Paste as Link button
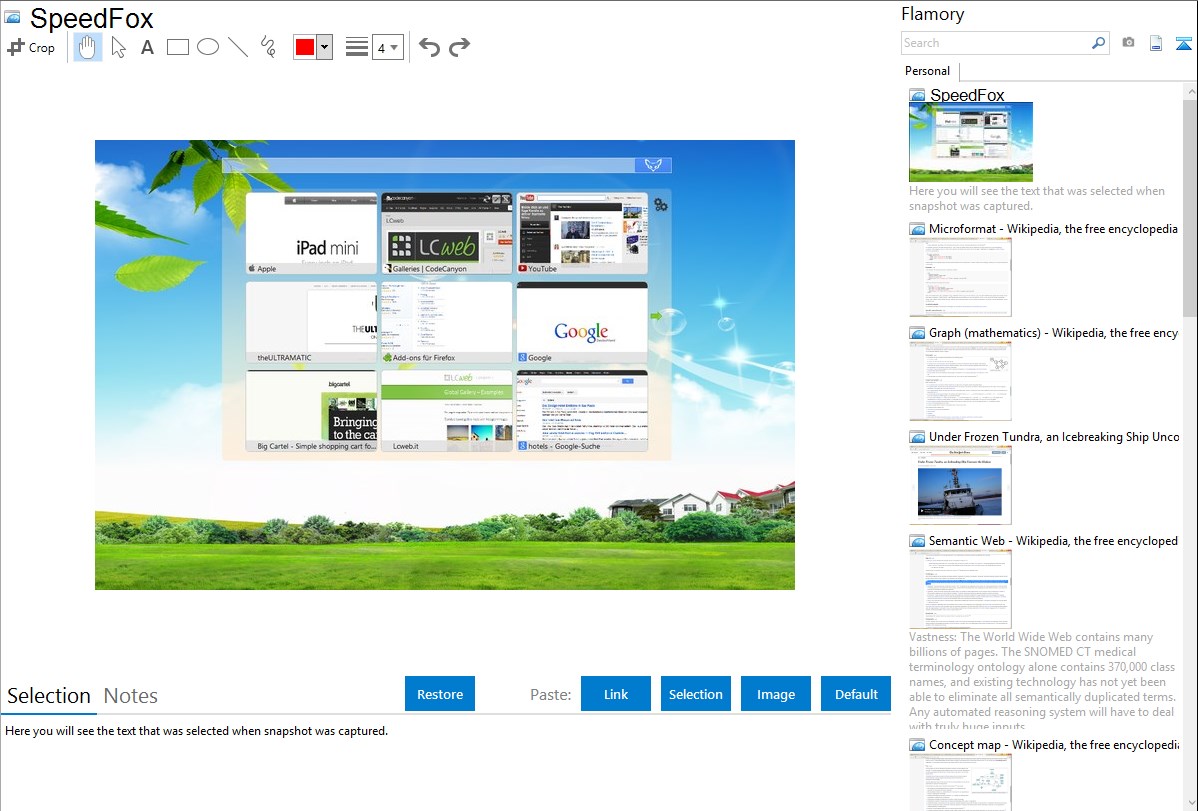Image resolution: width=1198 pixels, height=811 pixels. tap(616, 694)
